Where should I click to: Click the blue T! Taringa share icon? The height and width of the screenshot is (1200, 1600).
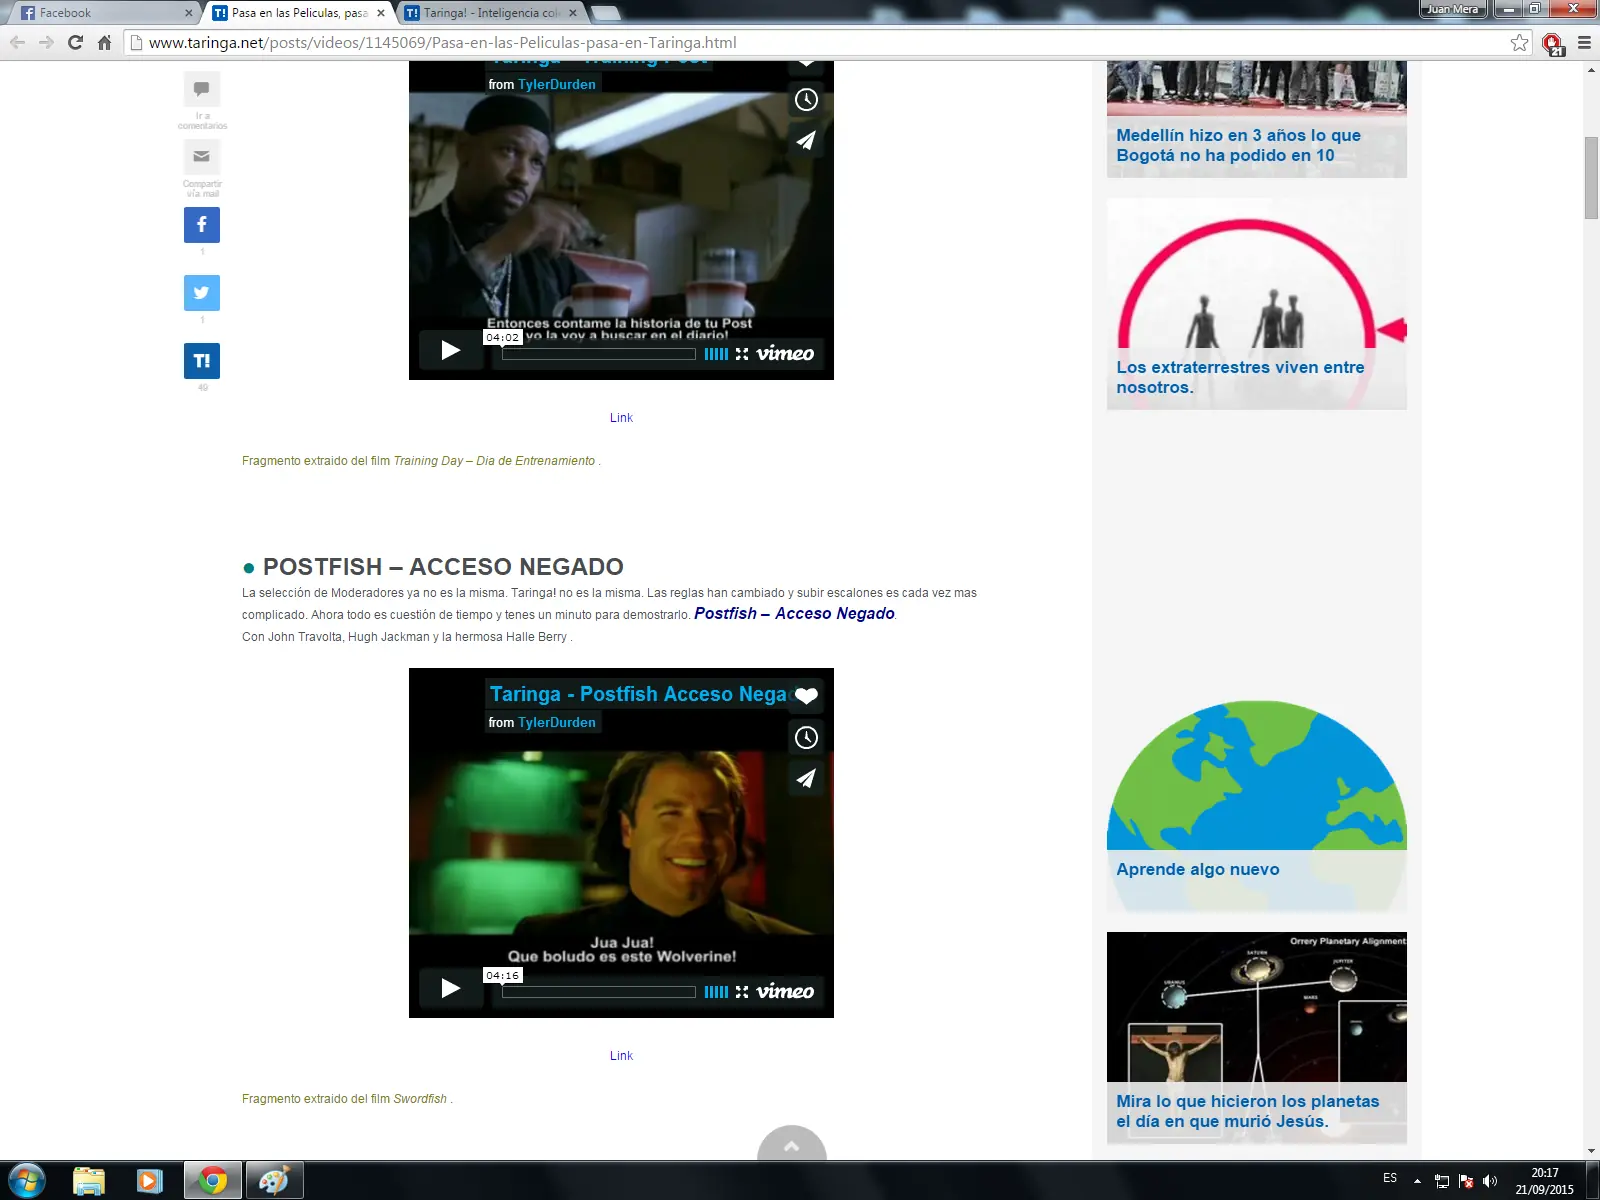click(x=202, y=361)
